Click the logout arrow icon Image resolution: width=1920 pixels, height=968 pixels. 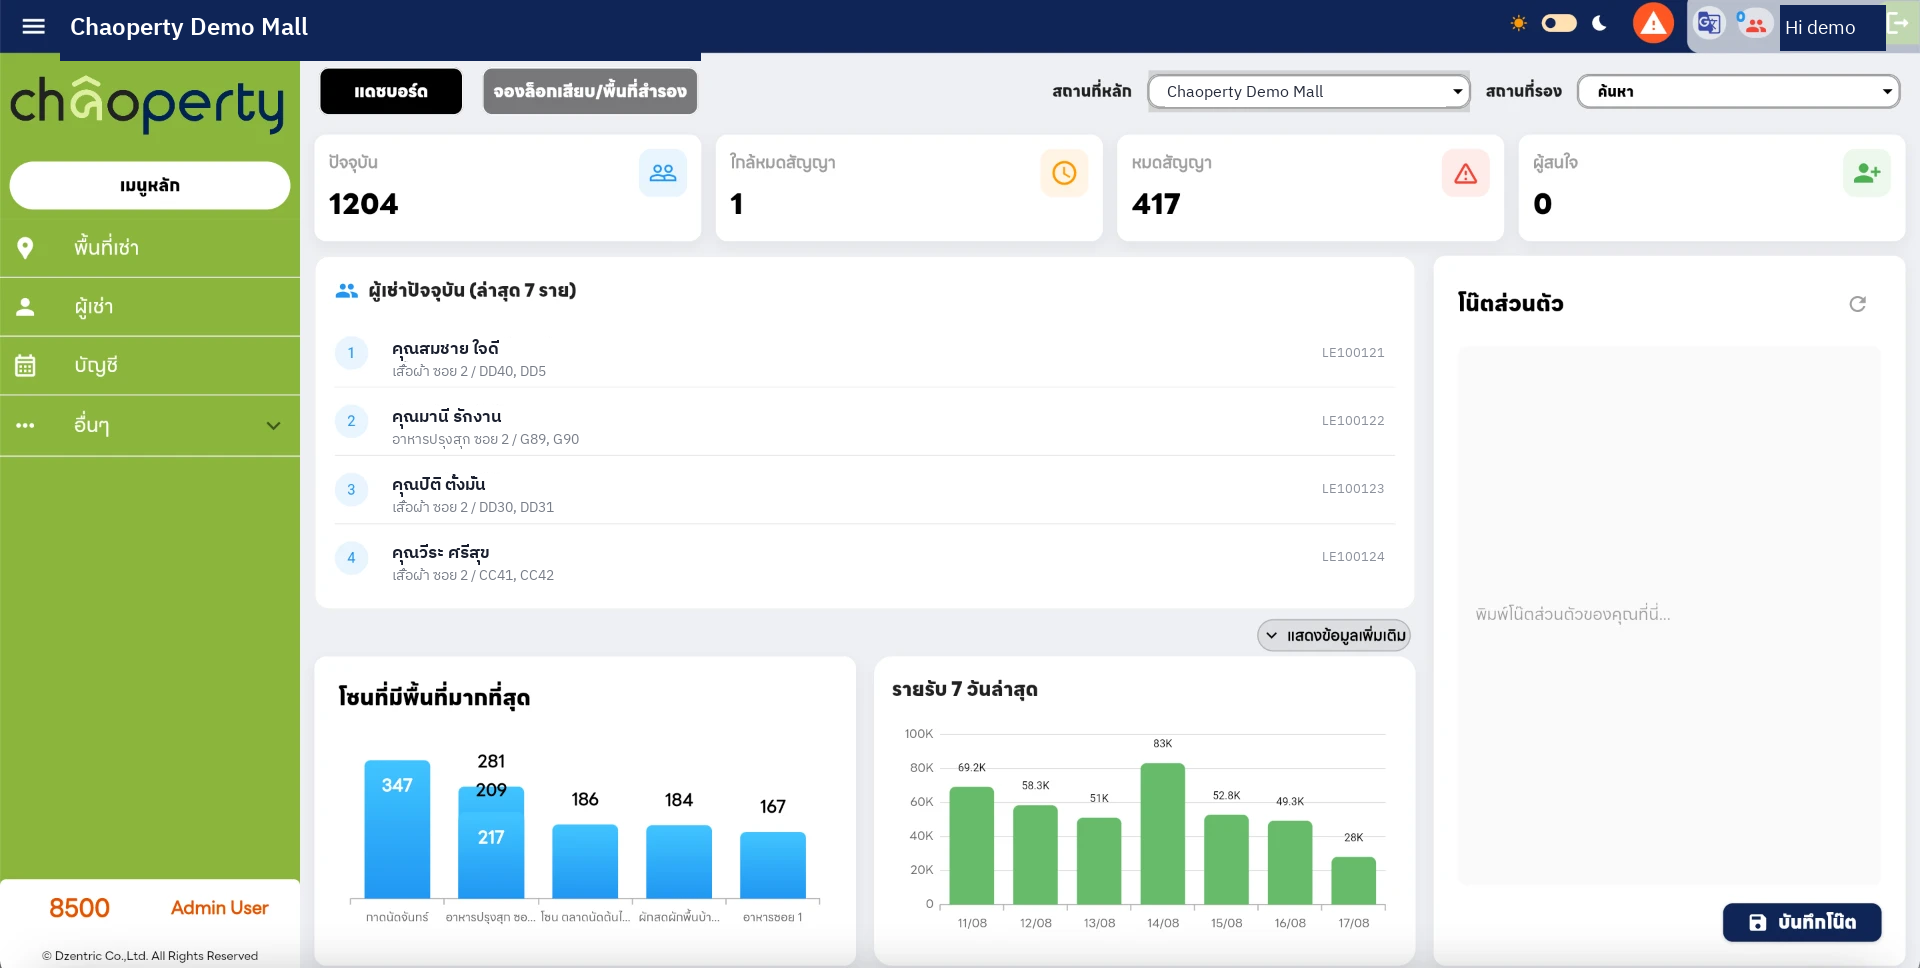(x=1897, y=24)
